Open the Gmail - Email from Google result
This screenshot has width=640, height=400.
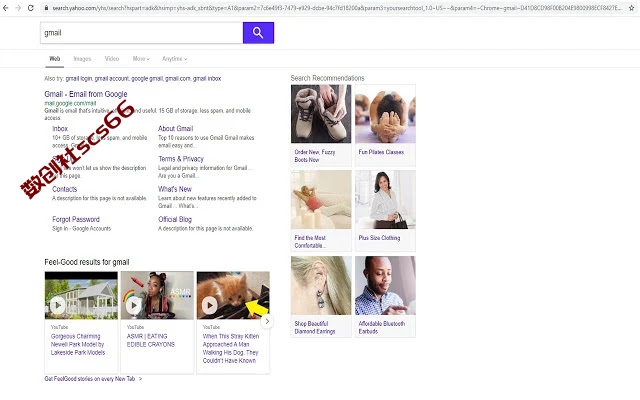tap(86, 94)
